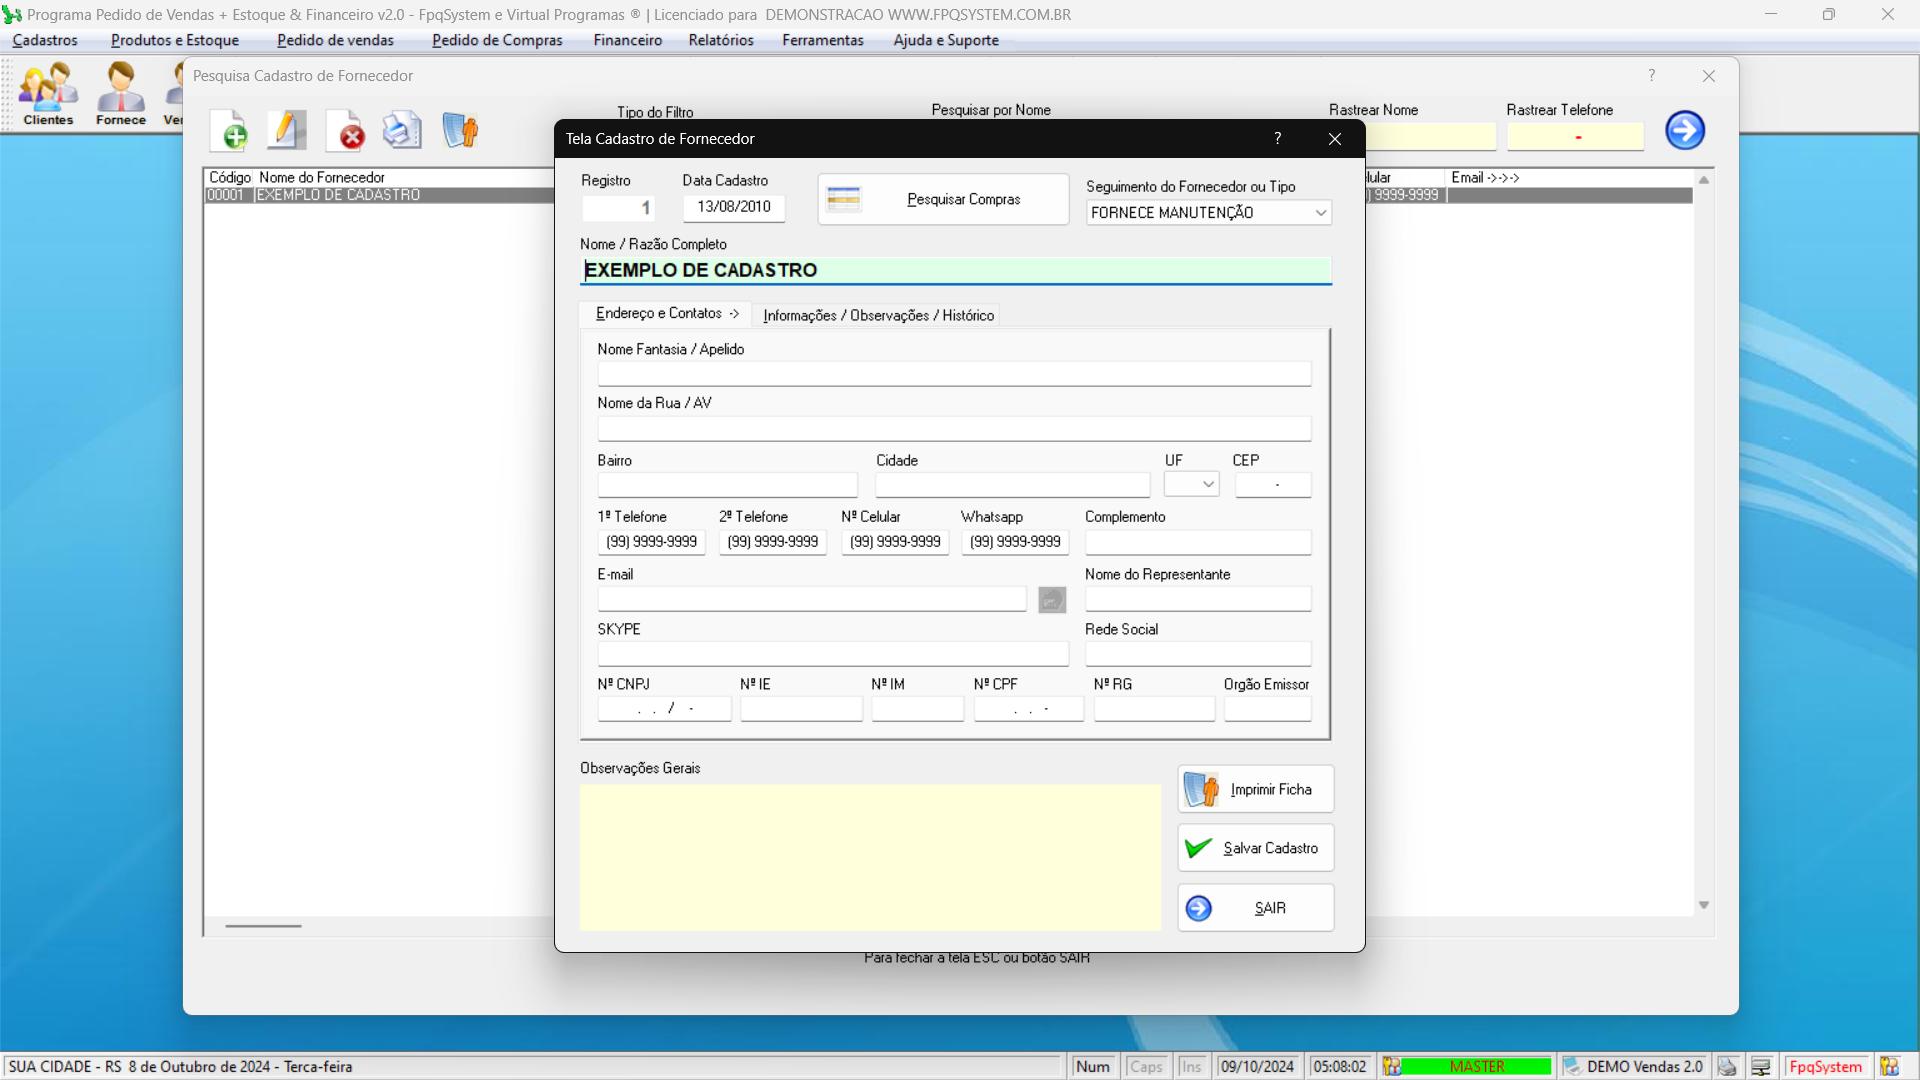Close the Pesquisa Cadastro de Fornecedor window
Viewport: 1920px width, 1080px height.
[1709, 76]
